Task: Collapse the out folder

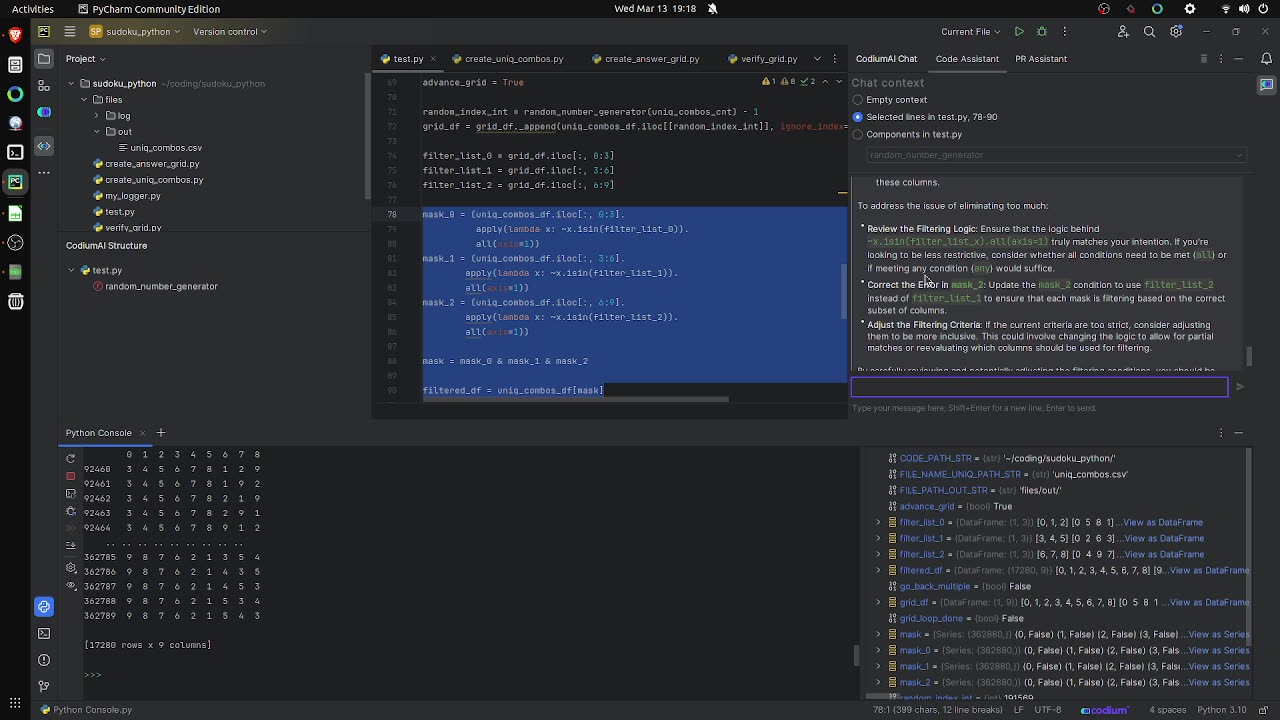Action: 97,132
